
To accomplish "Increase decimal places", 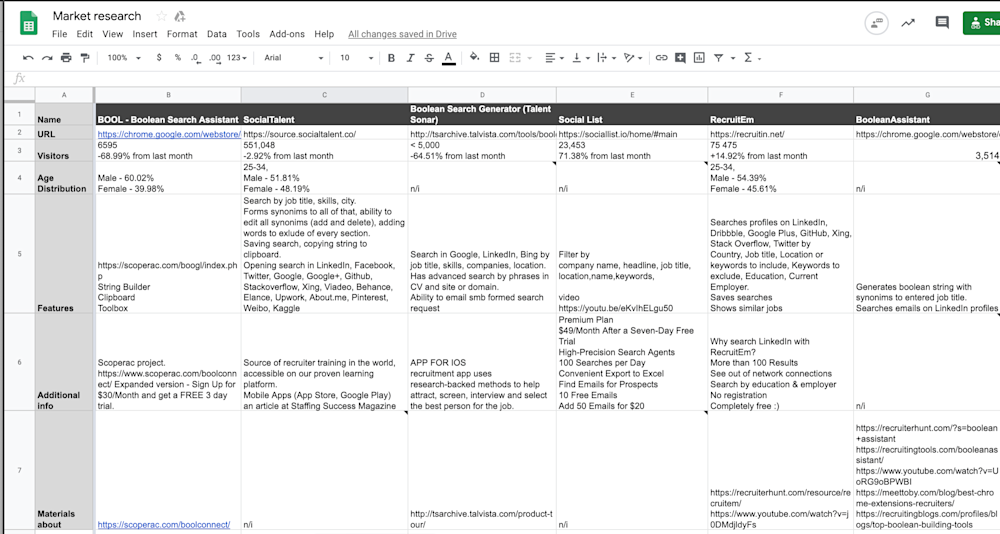I will point(215,58).
